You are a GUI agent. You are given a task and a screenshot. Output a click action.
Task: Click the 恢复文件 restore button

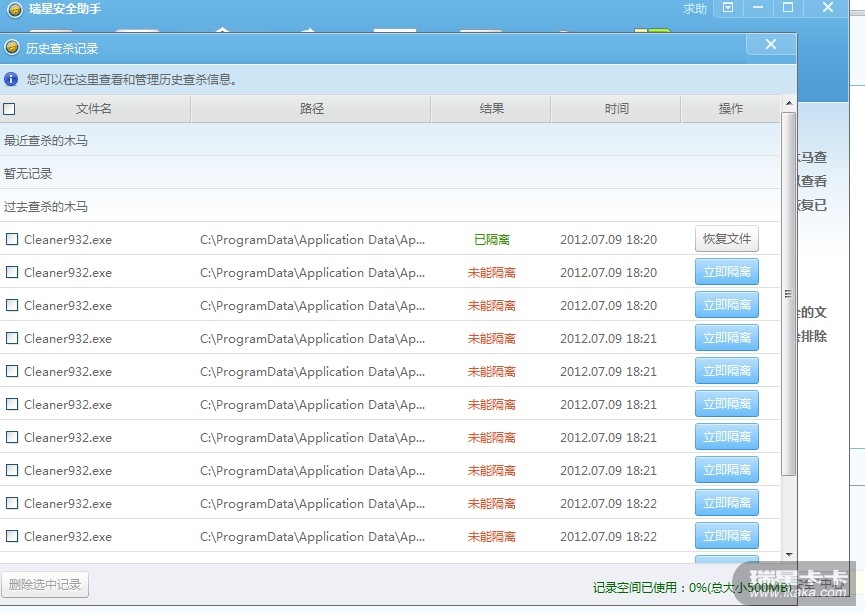727,239
